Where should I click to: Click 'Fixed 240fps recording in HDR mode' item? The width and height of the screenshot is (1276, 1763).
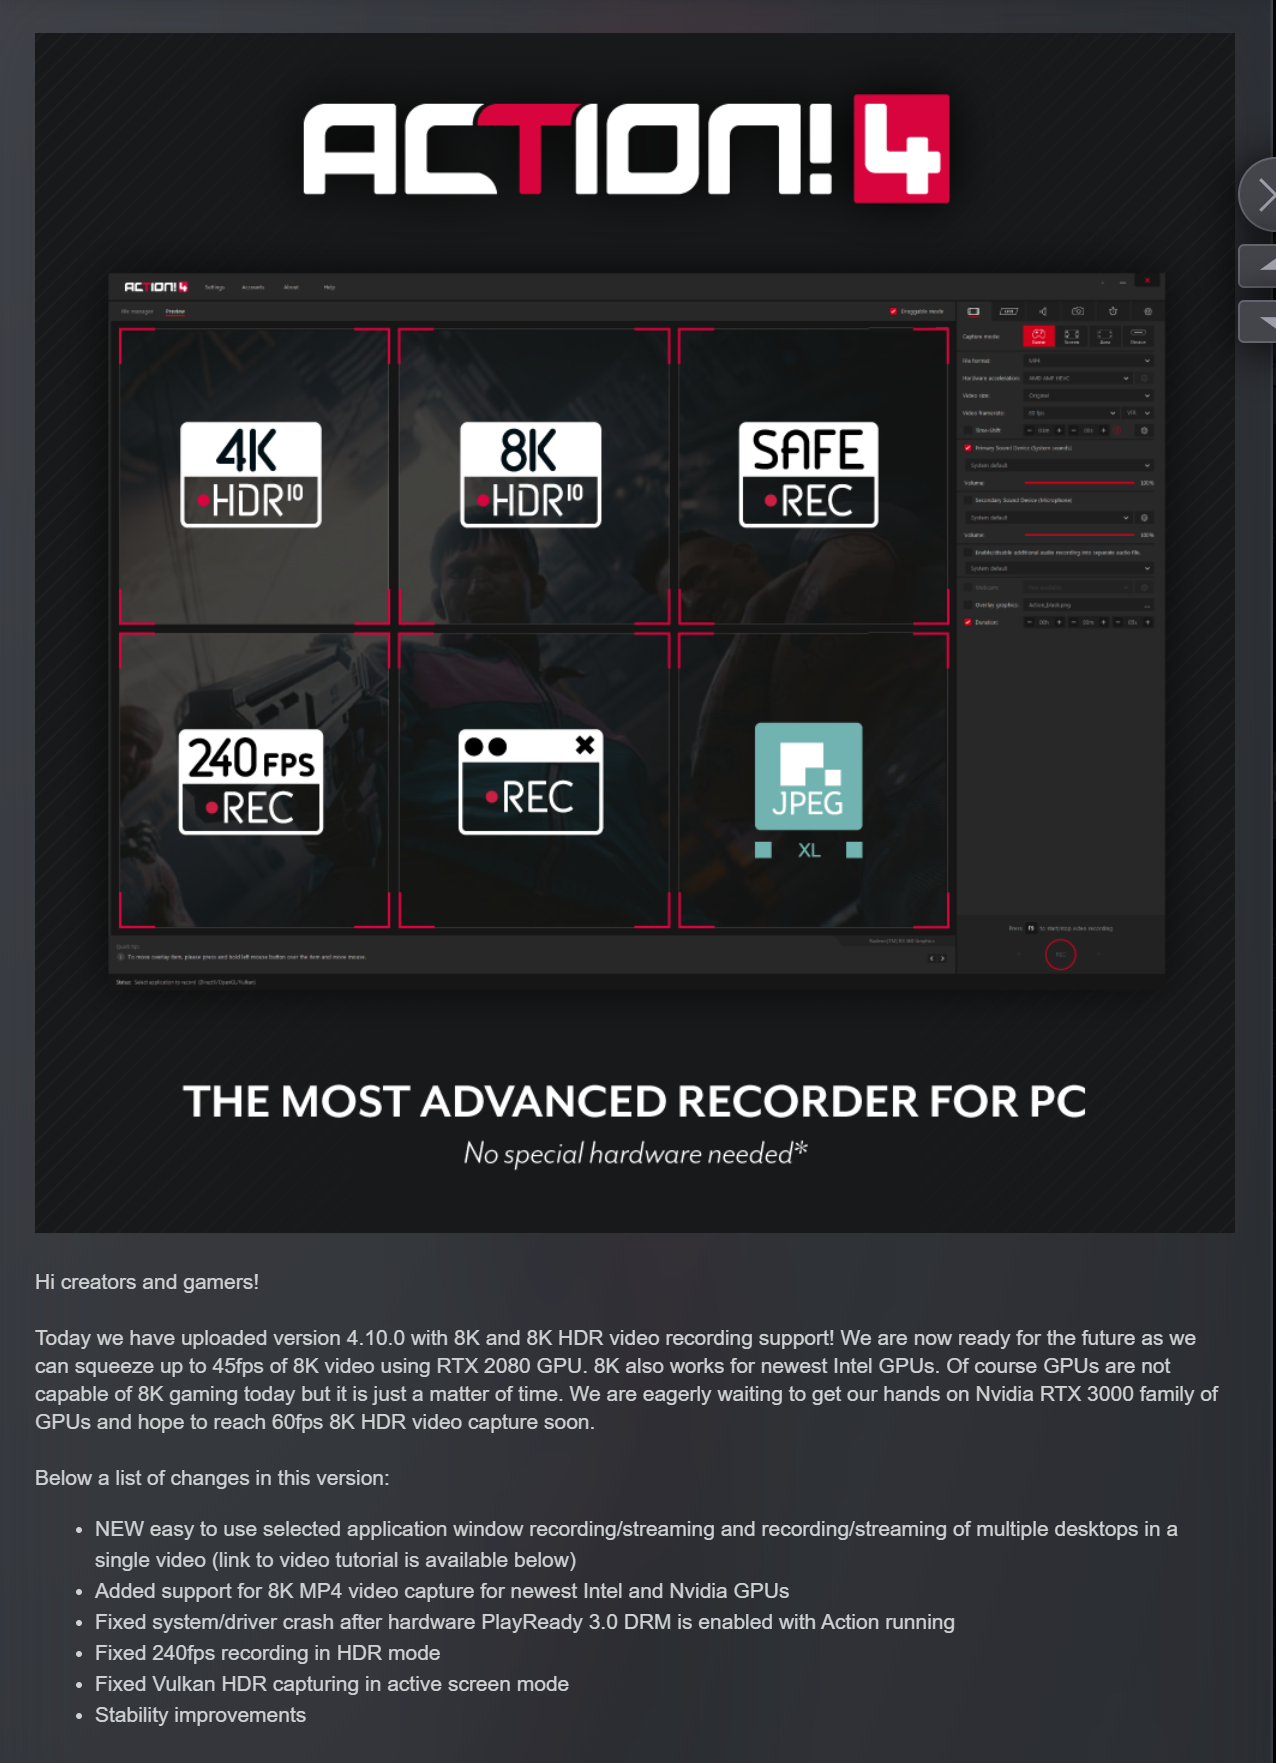tap(268, 1653)
